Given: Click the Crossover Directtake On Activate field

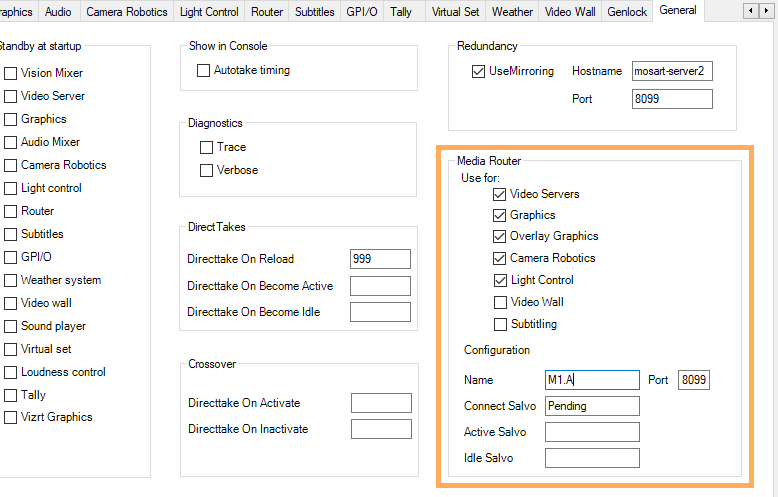Looking at the screenshot, I should [x=381, y=403].
